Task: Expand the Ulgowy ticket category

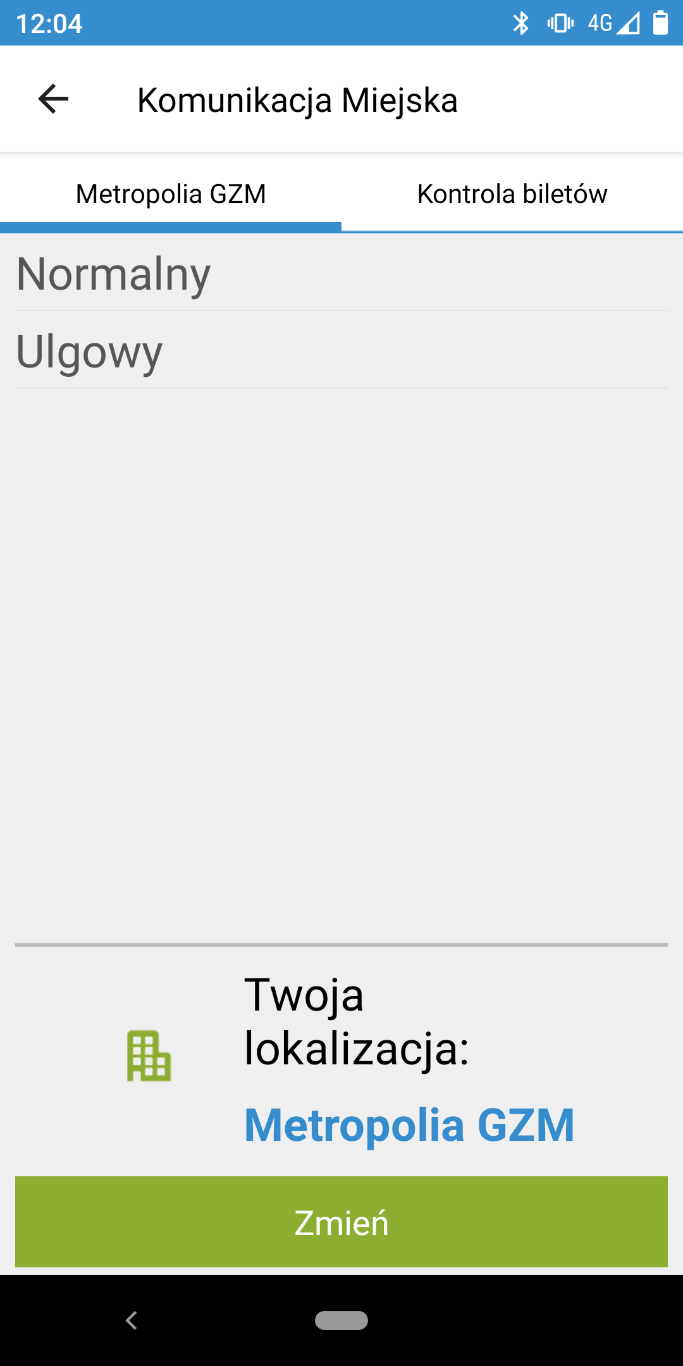Action: (341, 351)
